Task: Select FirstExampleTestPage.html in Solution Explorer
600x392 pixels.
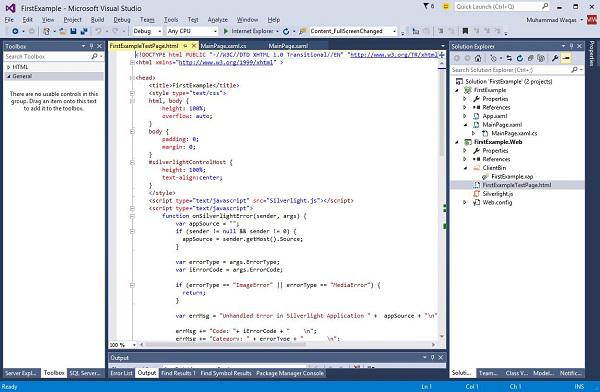Action: click(517, 185)
